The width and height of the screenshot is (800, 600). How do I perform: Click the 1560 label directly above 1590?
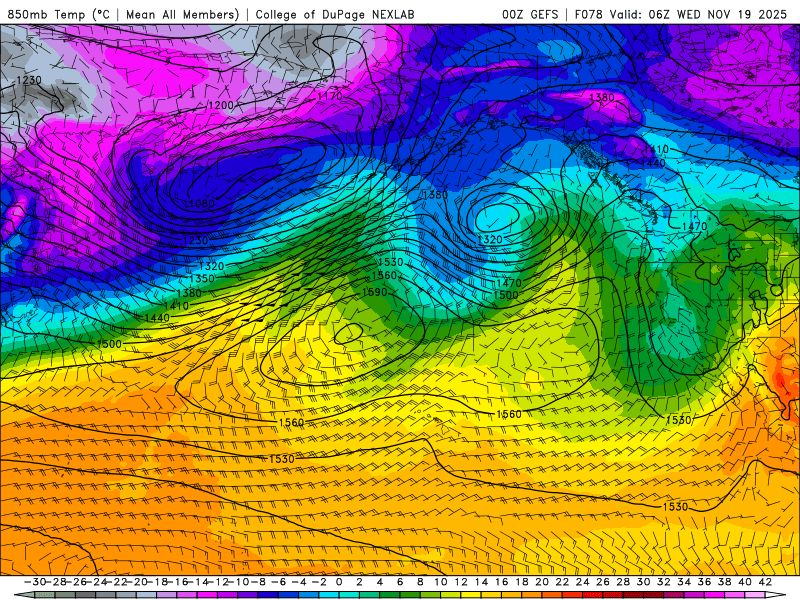click(384, 276)
